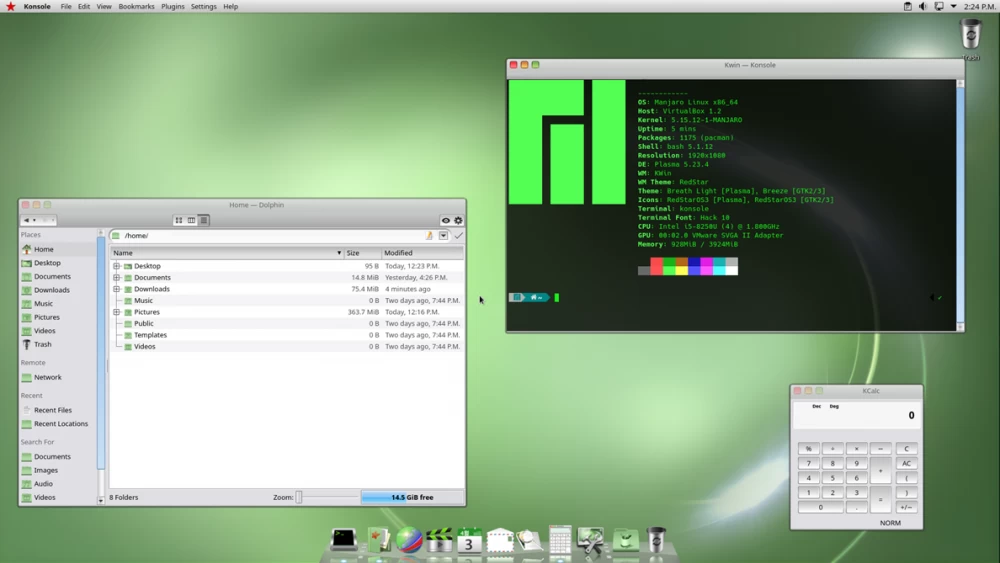Open system settings tools dock icon
The image size is (1000, 563).
(591, 539)
